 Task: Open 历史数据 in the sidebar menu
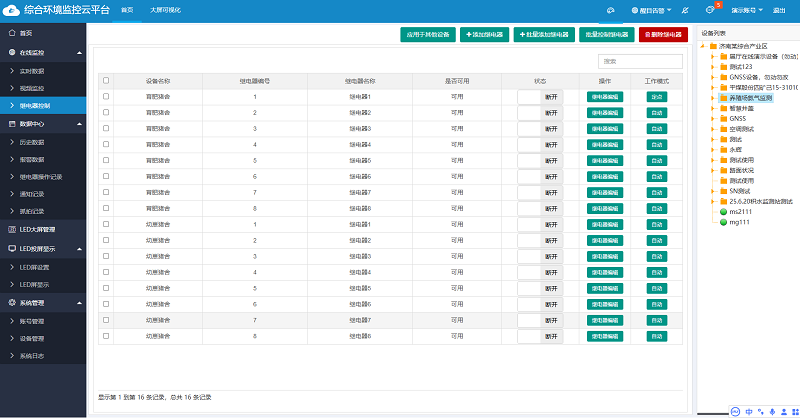34,142
